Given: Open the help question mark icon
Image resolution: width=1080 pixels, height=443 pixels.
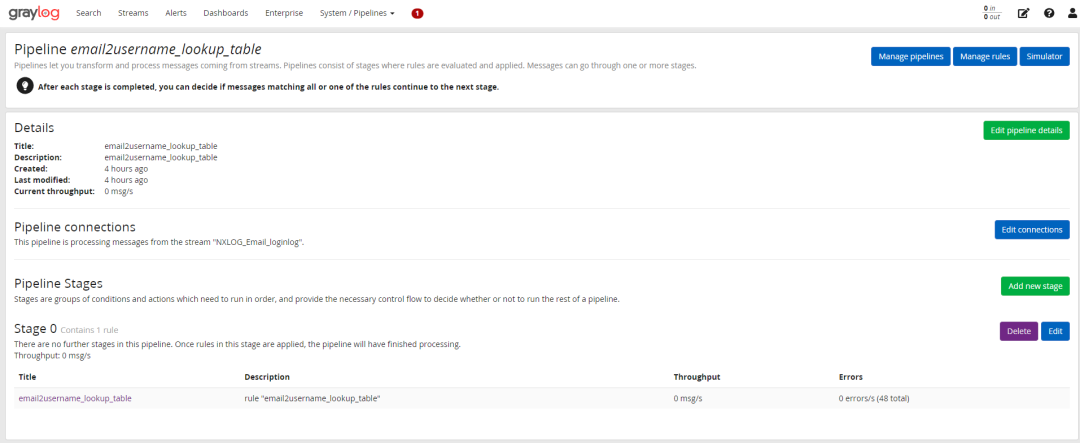Looking at the screenshot, I should (1049, 13).
